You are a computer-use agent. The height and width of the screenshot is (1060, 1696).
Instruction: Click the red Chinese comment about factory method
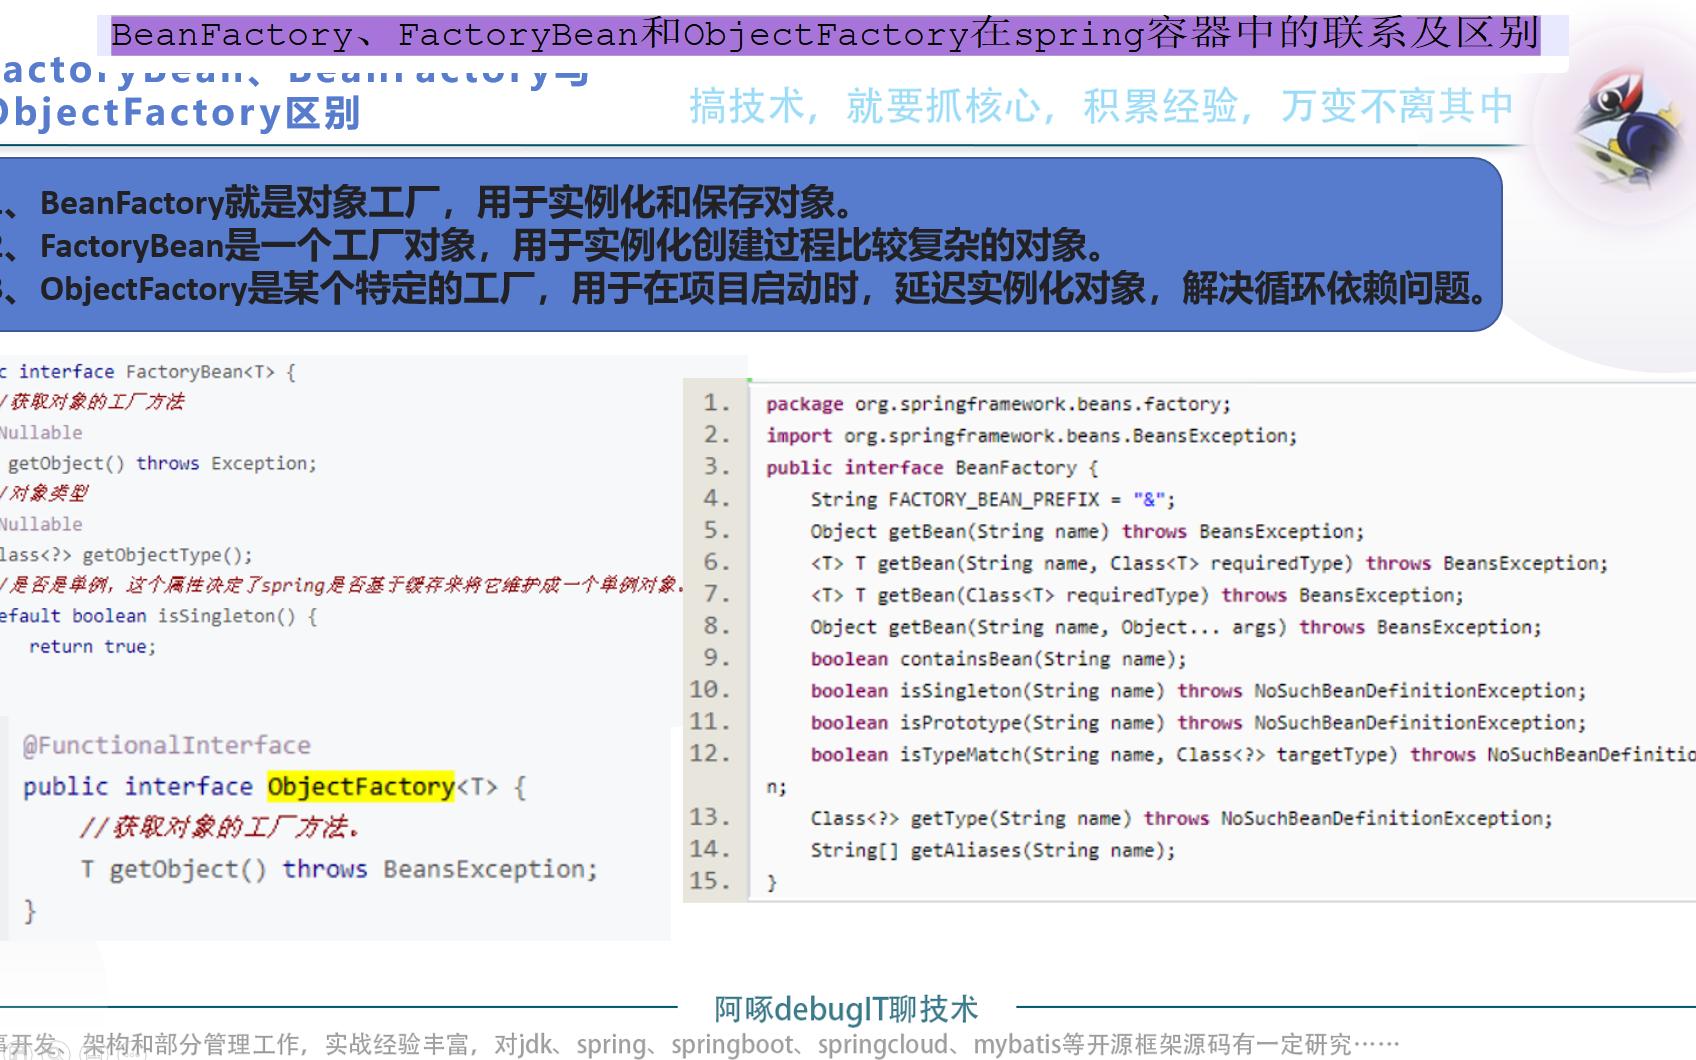pyautogui.click(x=220, y=827)
